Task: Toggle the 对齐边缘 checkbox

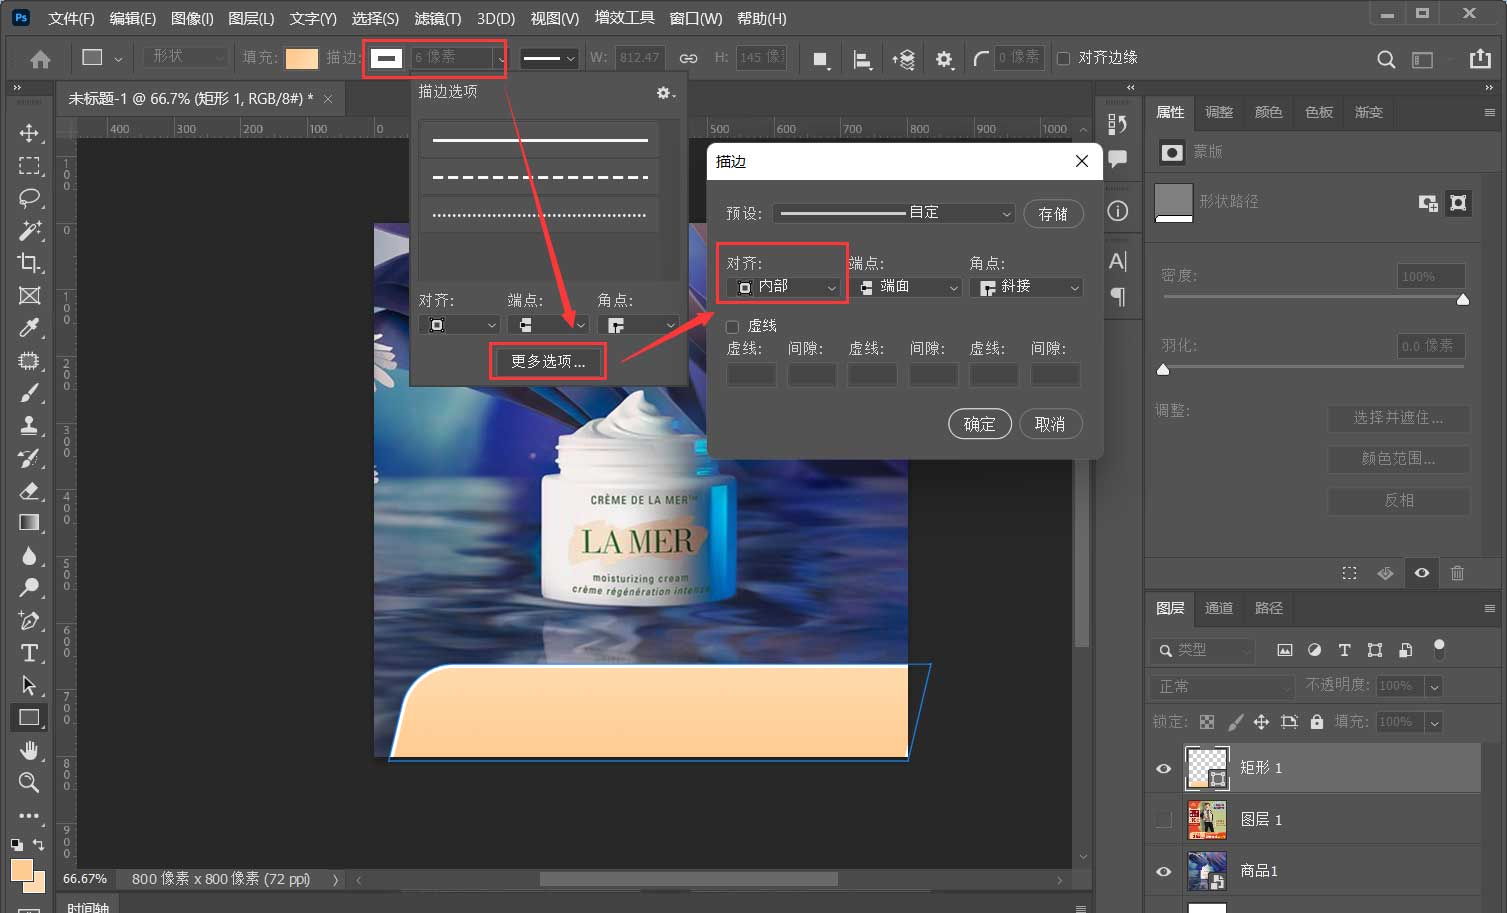Action: click(x=1063, y=58)
